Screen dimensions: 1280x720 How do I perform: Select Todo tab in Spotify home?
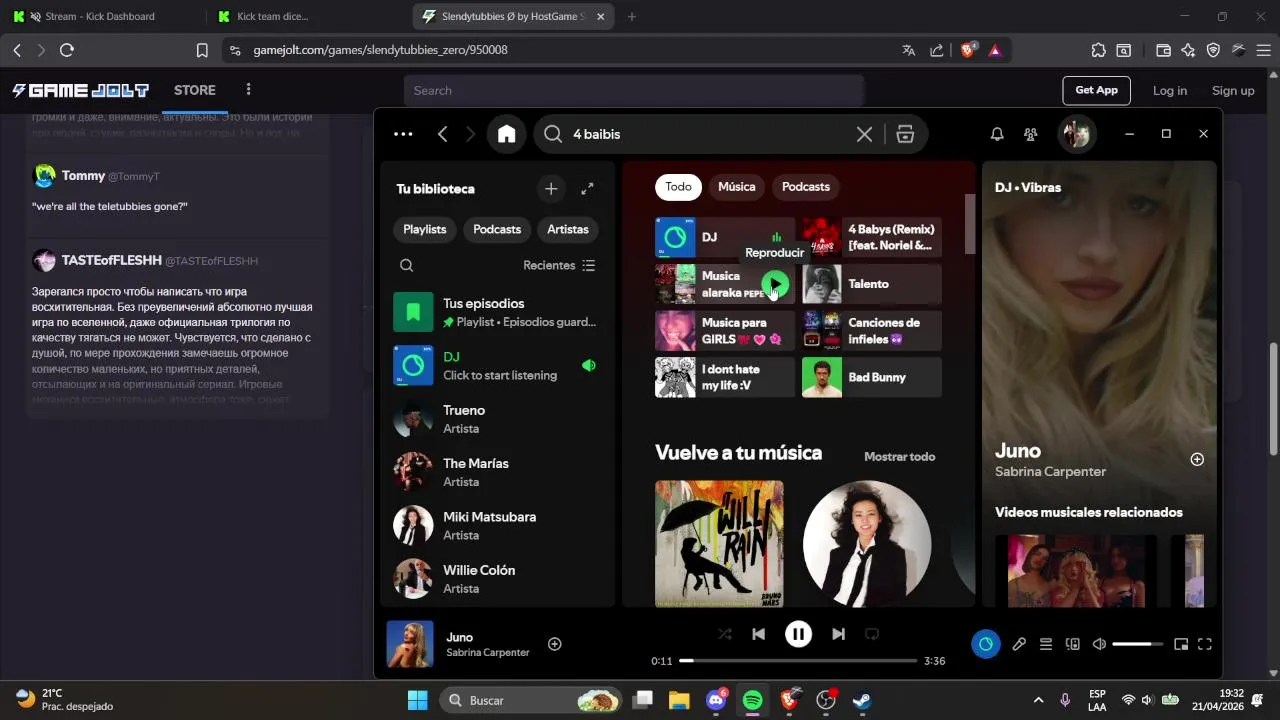(x=678, y=187)
